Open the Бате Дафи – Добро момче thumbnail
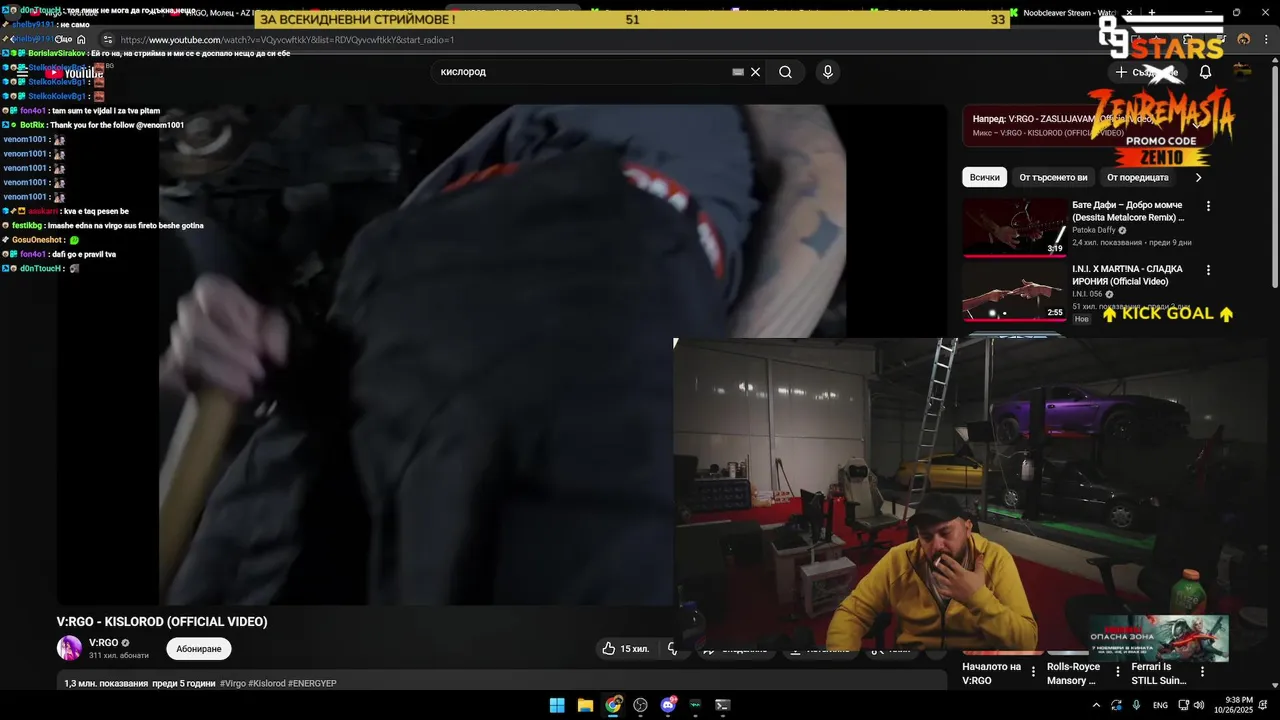The width and height of the screenshot is (1280, 720). tap(1015, 227)
